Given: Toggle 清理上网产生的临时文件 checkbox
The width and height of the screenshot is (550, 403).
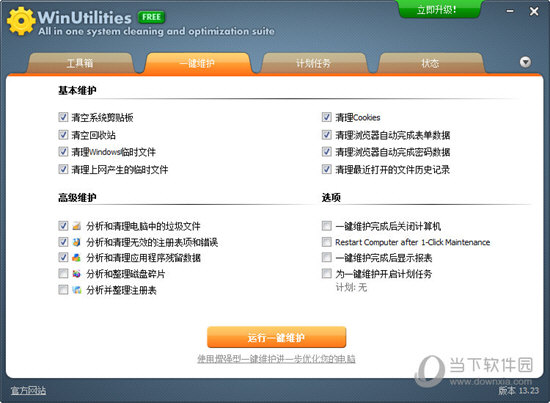Looking at the screenshot, I should (x=63, y=169).
